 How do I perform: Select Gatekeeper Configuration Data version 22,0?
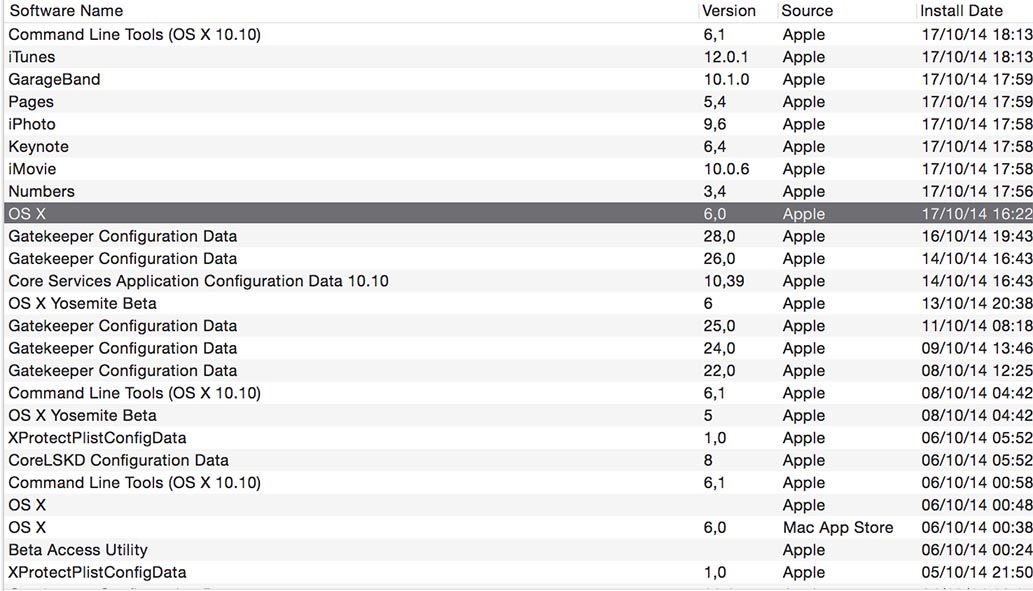point(518,370)
